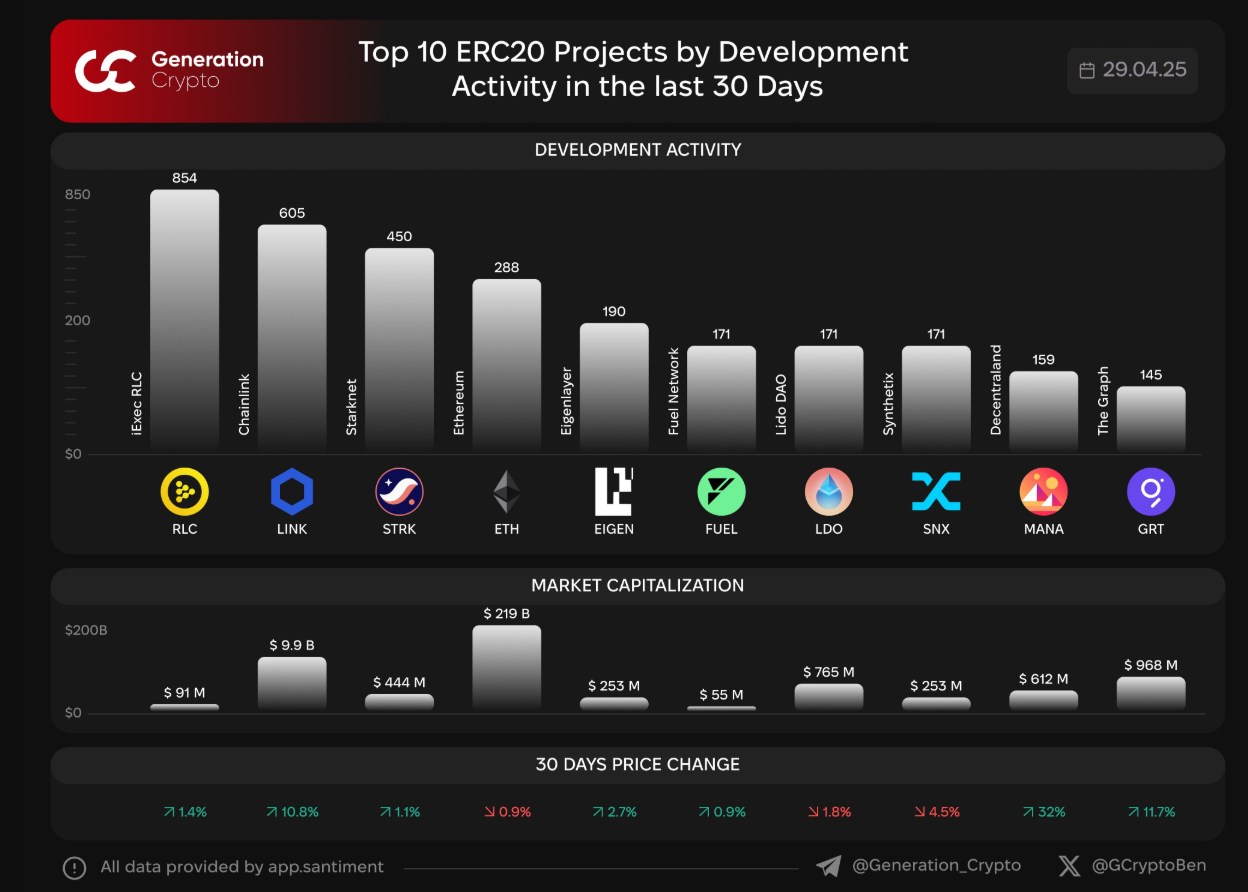Image resolution: width=1248 pixels, height=892 pixels.
Task: Switch to the MARKET CAPITALIZATION section header
Action: coord(638,585)
